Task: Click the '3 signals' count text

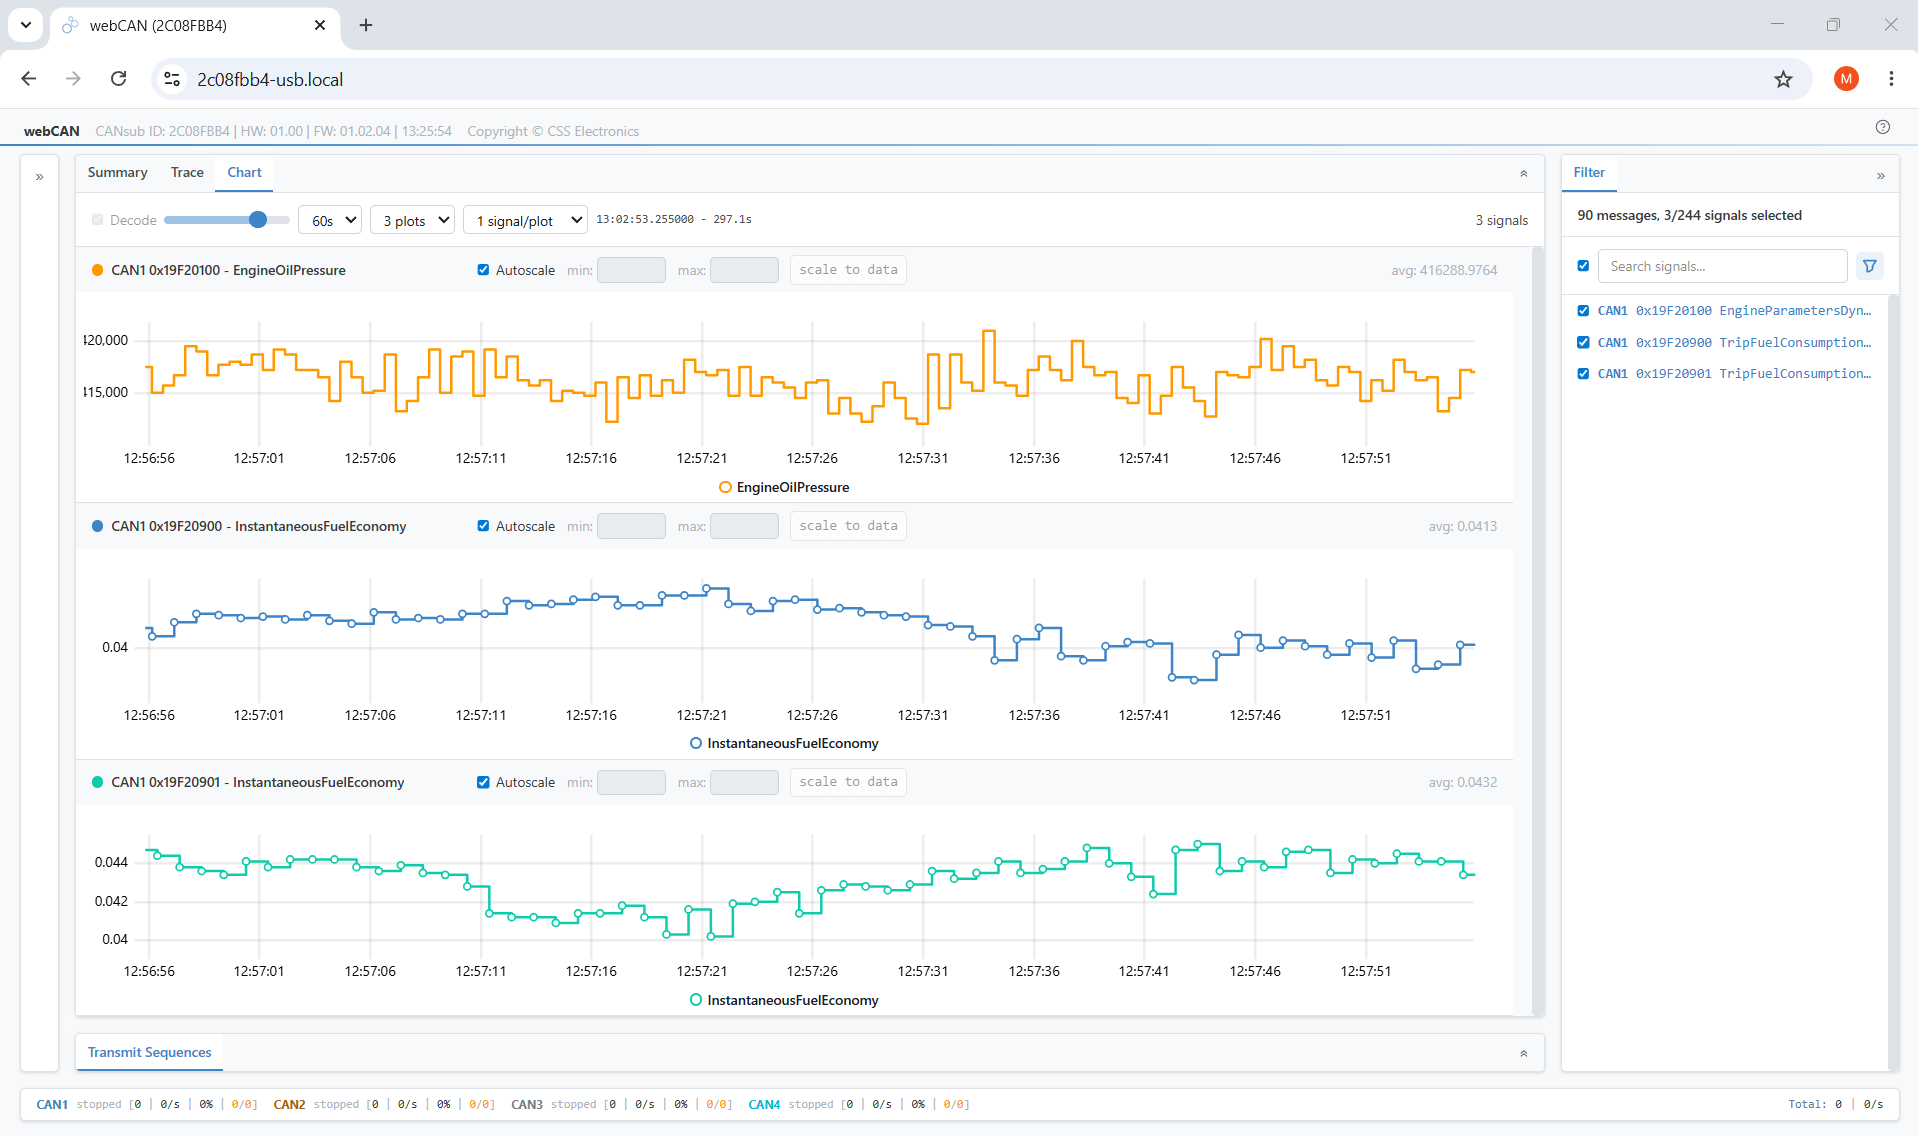Action: 1501,220
